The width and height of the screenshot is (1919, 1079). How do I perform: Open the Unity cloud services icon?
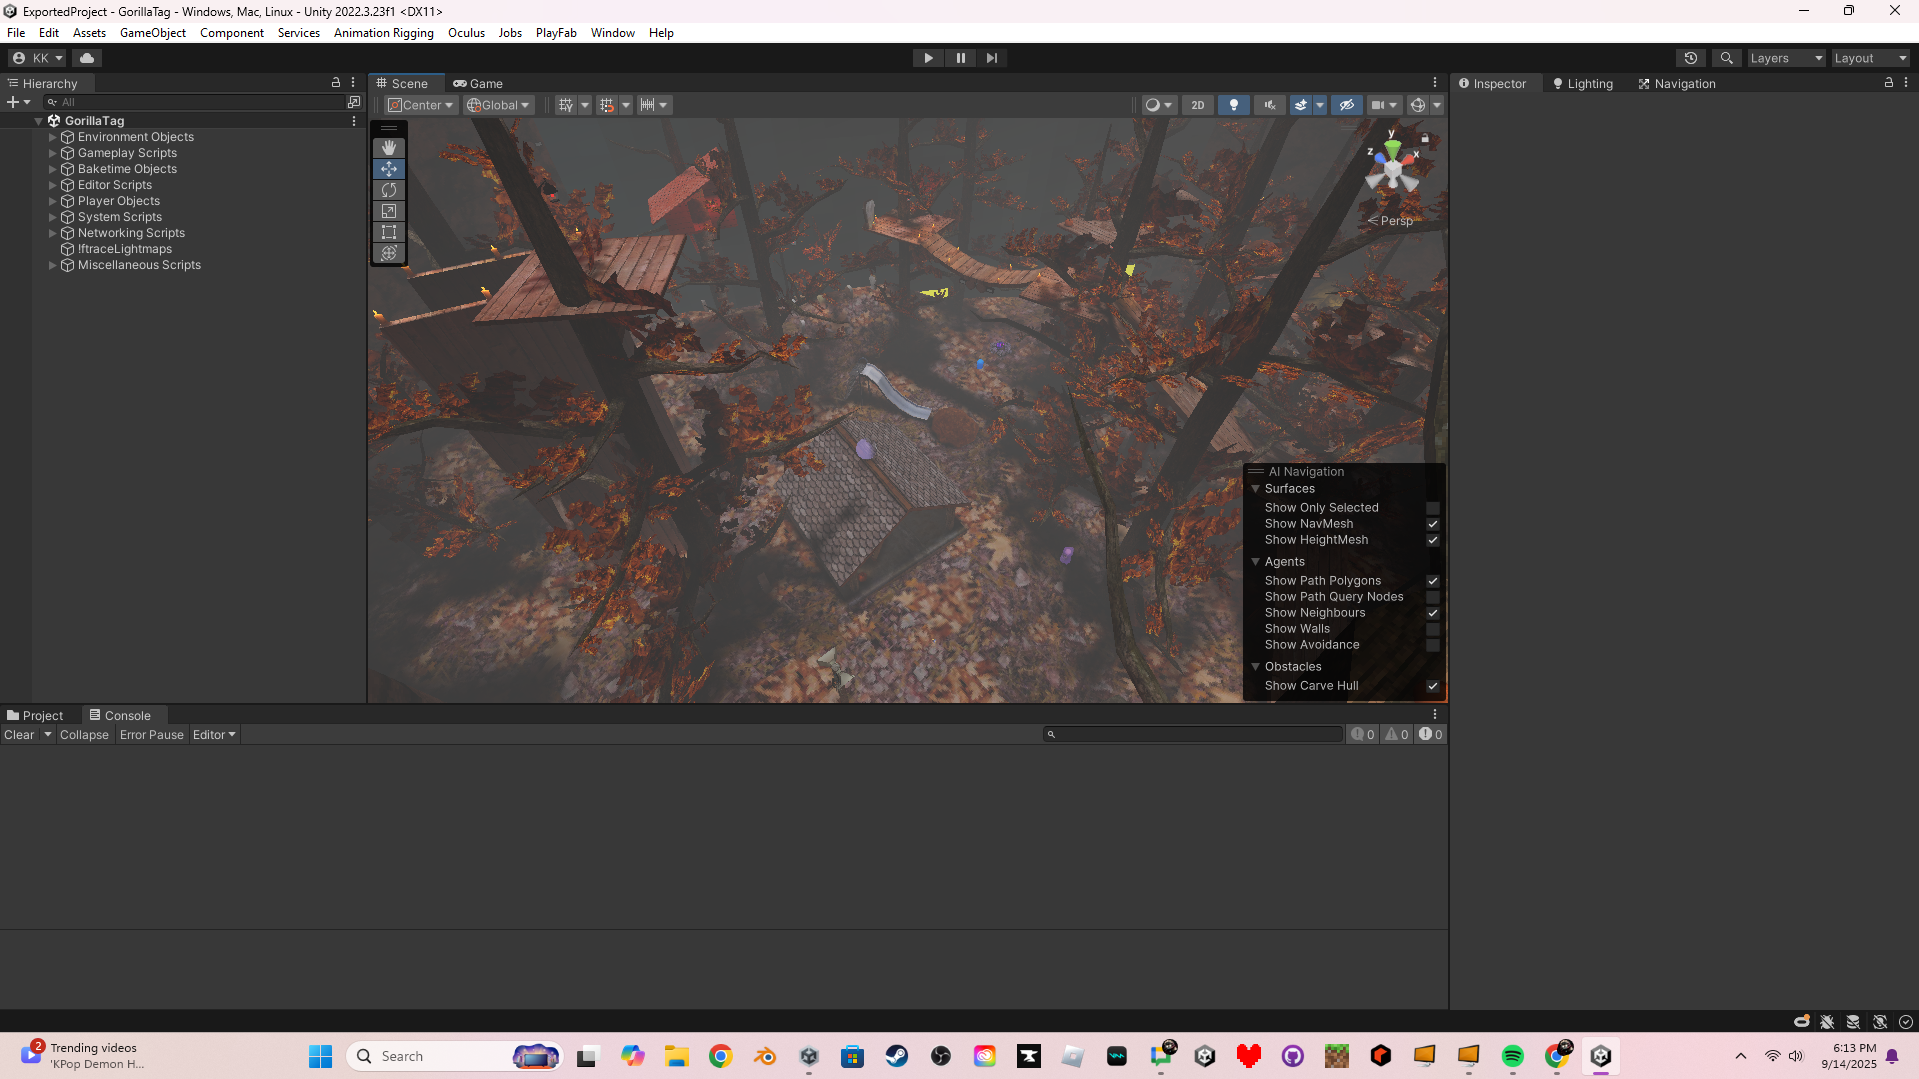87,58
